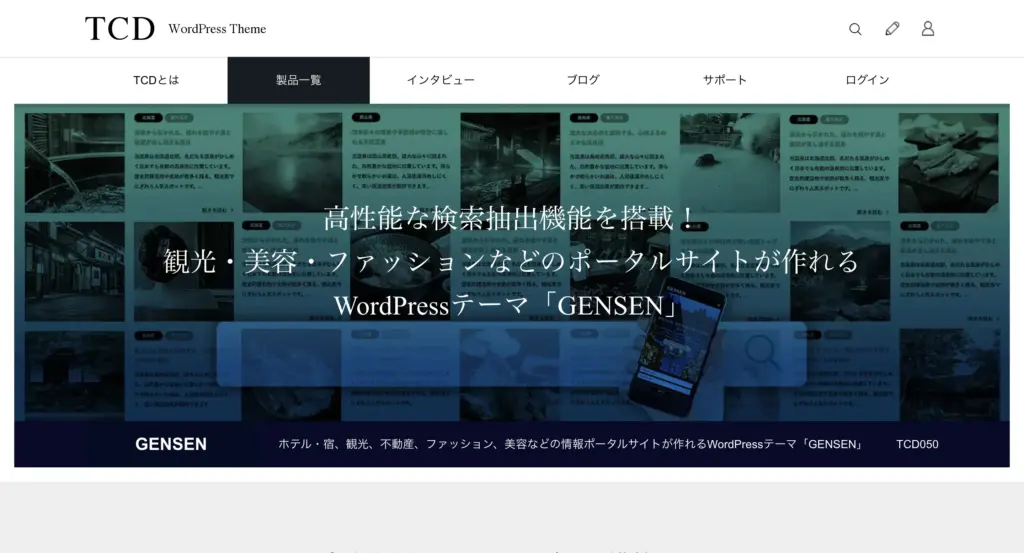Open the TCDとは menu item
The image size is (1024, 553).
(x=156, y=80)
